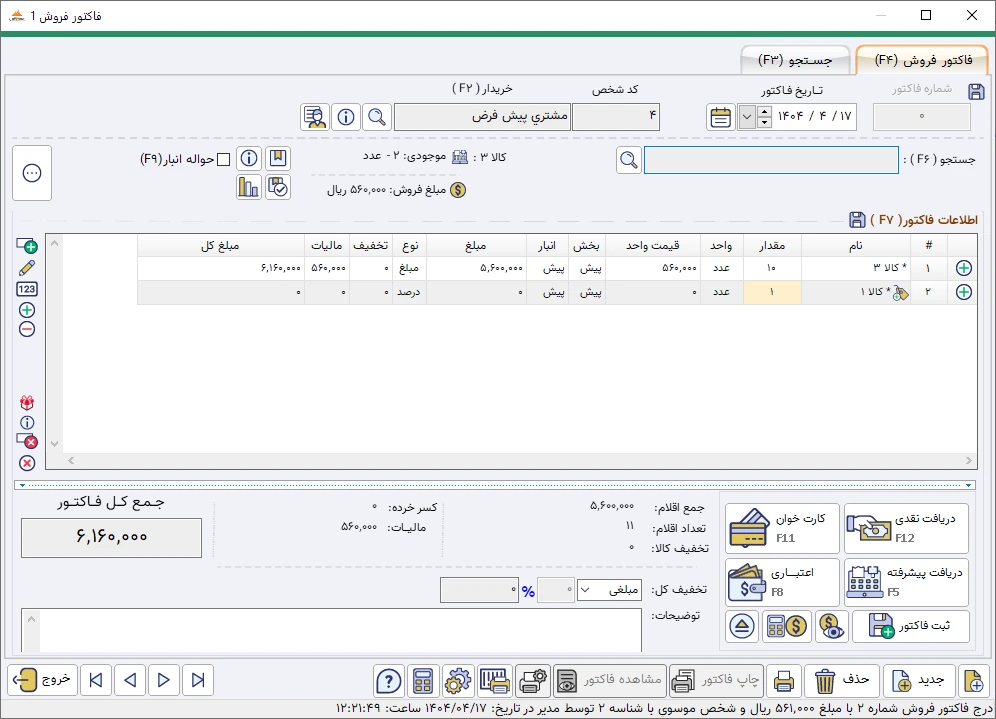Click the product search magnifier icon
The height and width of the screenshot is (719, 996).
(x=628, y=160)
